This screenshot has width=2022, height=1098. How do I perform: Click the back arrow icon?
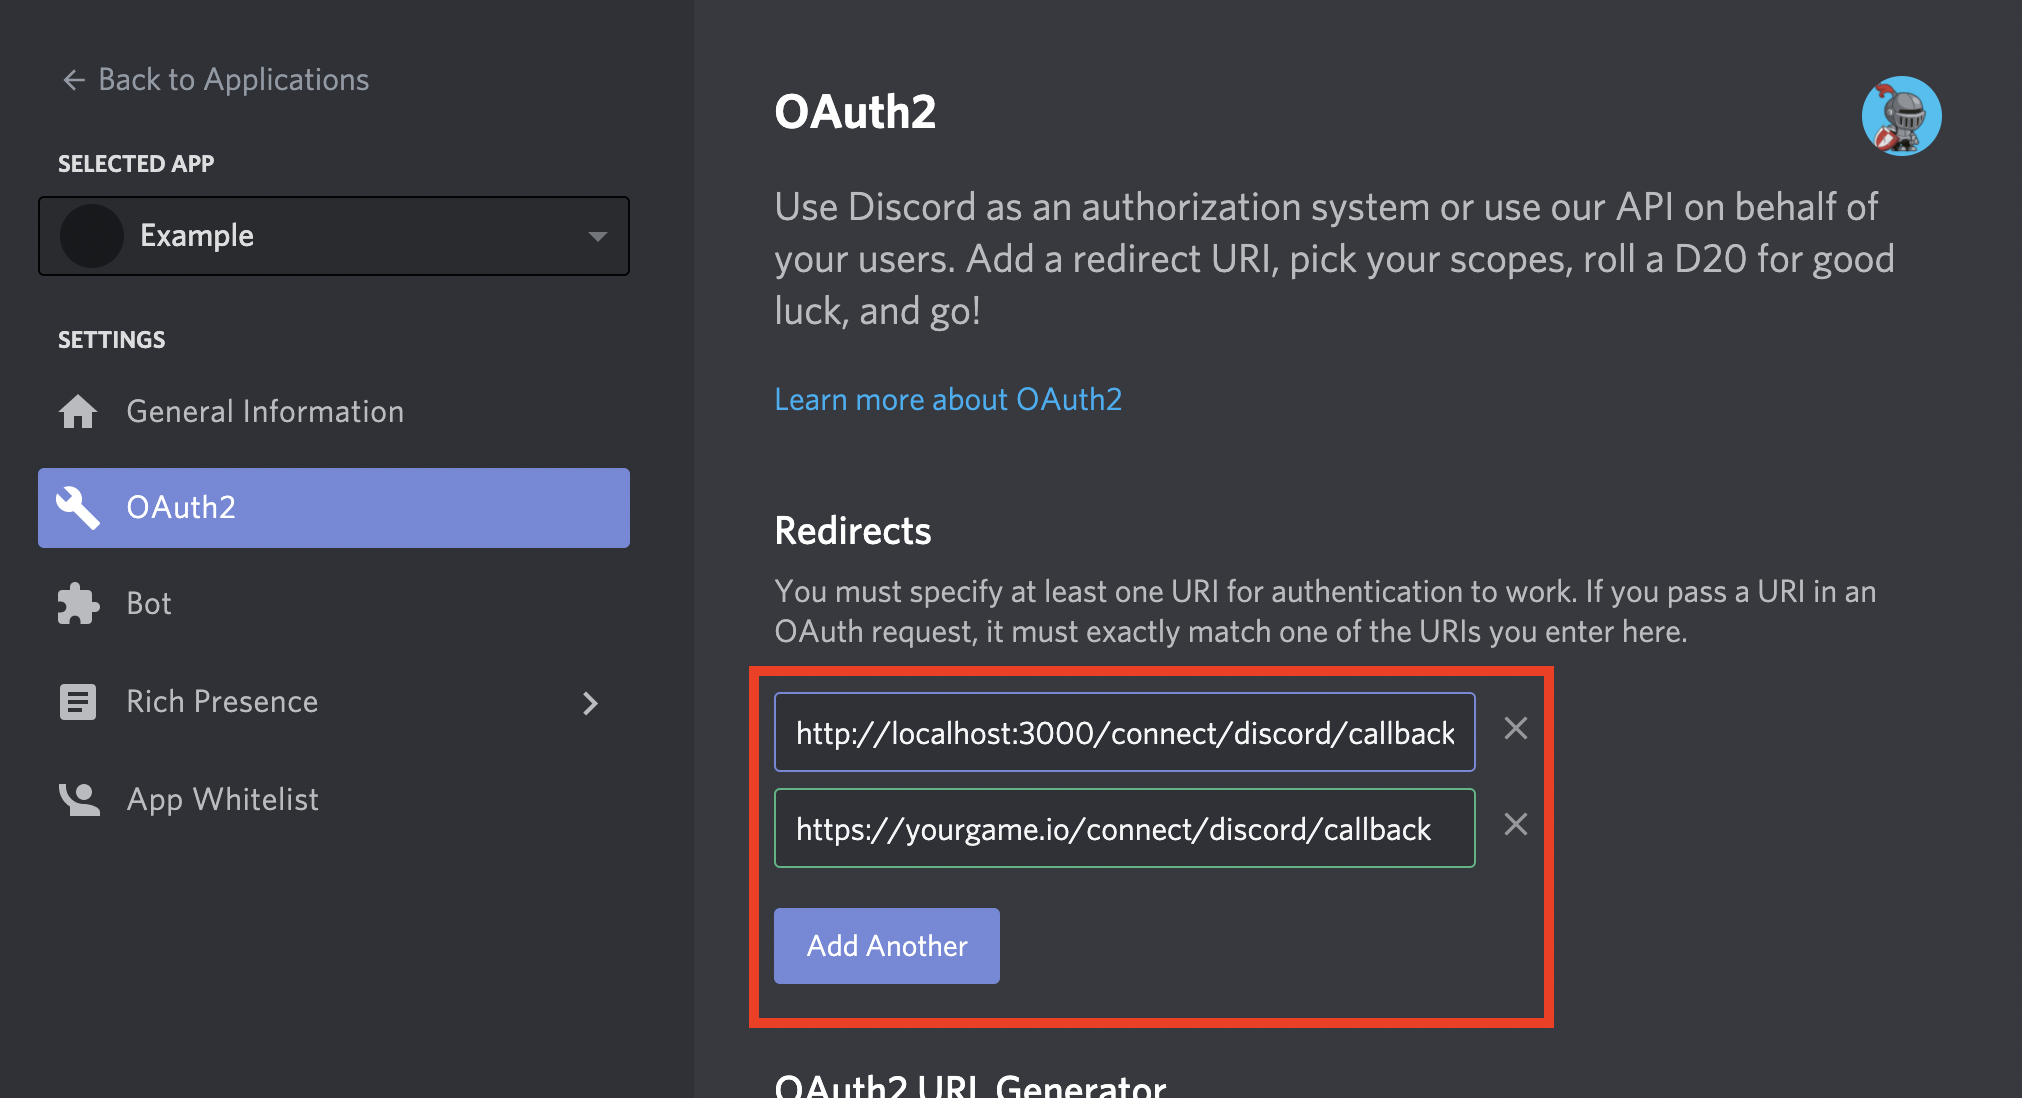click(x=73, y=80)
